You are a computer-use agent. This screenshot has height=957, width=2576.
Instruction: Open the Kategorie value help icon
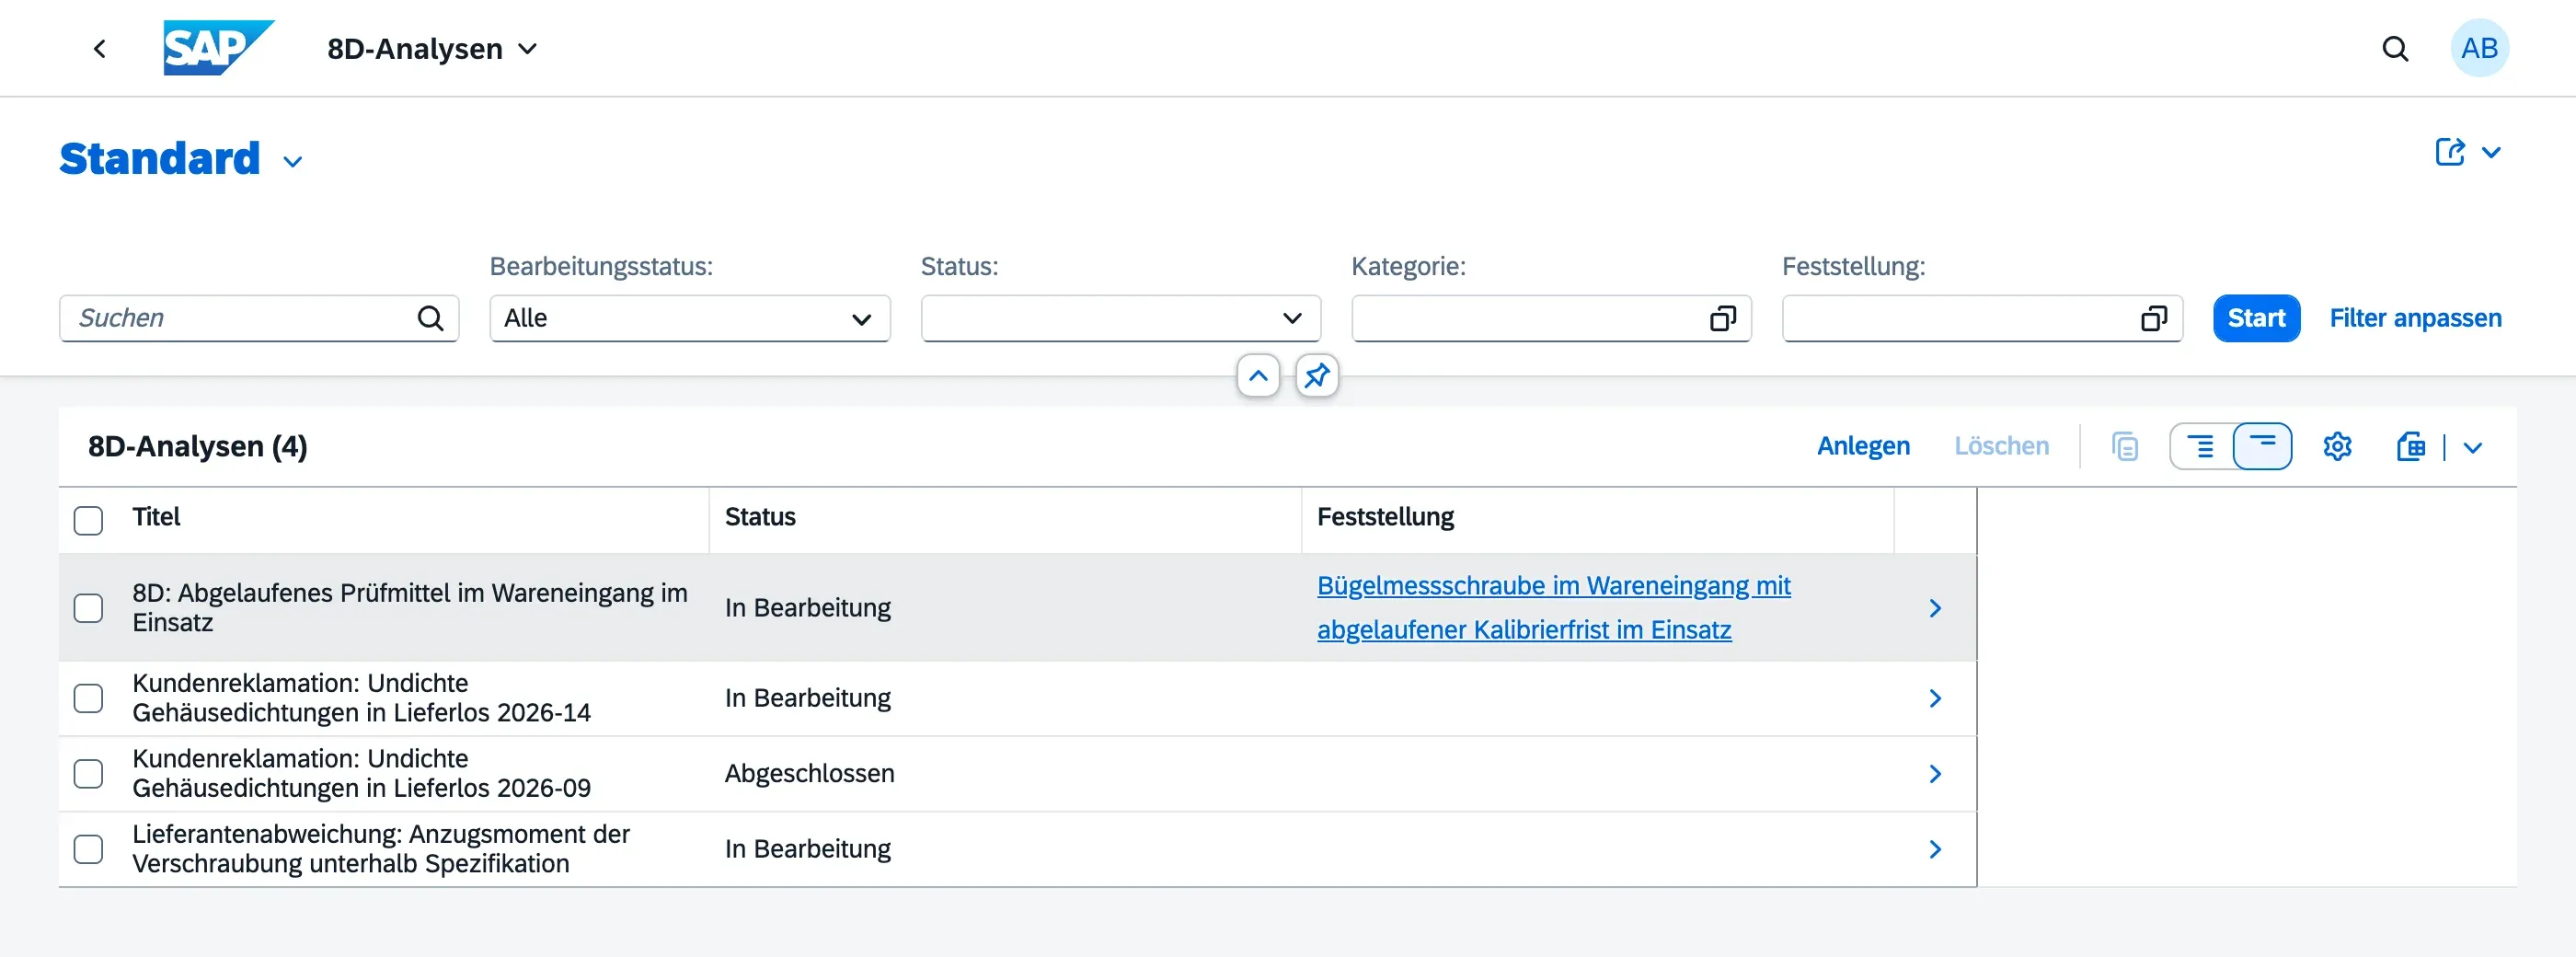click(x=1722, y=318)
